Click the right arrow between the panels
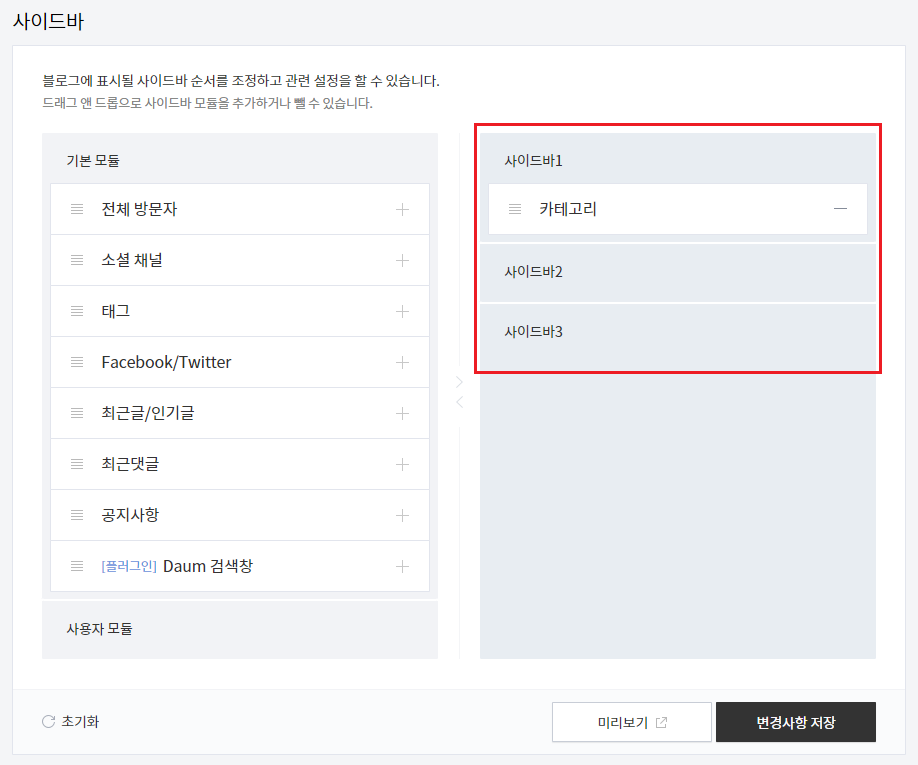The image size is (918, 765). tap(458, 381)
